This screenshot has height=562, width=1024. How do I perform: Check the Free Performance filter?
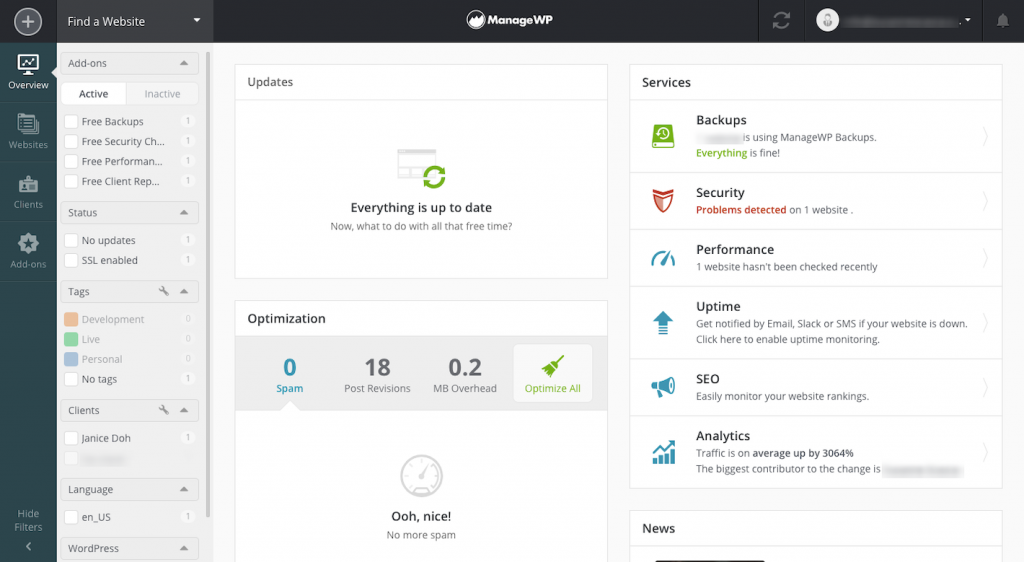pyautogui.click(x=71, y=161)
